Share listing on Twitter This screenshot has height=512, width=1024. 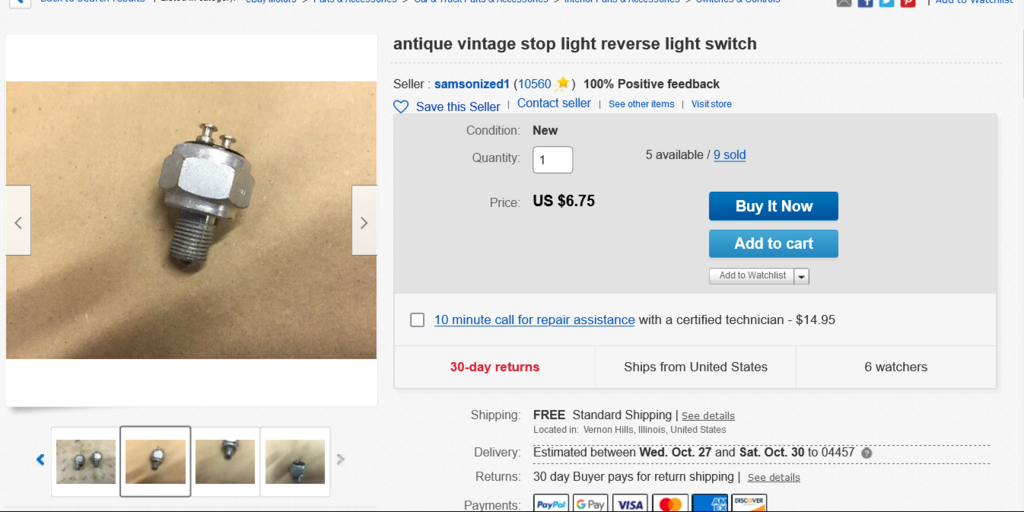pyautogui.click(x=886, y=3)
